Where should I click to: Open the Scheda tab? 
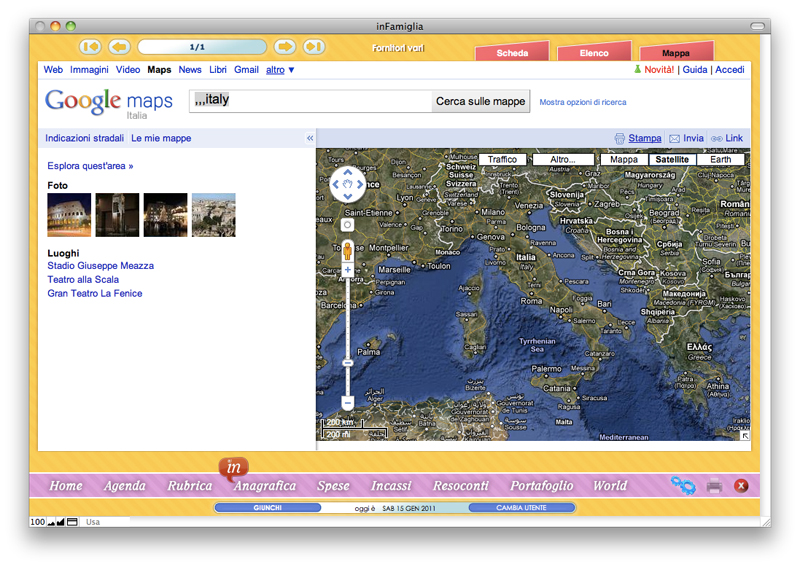click(x=512, y=53)
